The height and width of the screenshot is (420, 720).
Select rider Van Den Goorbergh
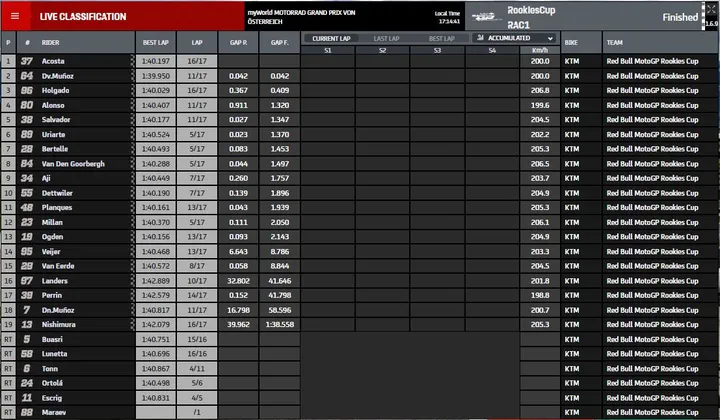click(x=73, y=164)
